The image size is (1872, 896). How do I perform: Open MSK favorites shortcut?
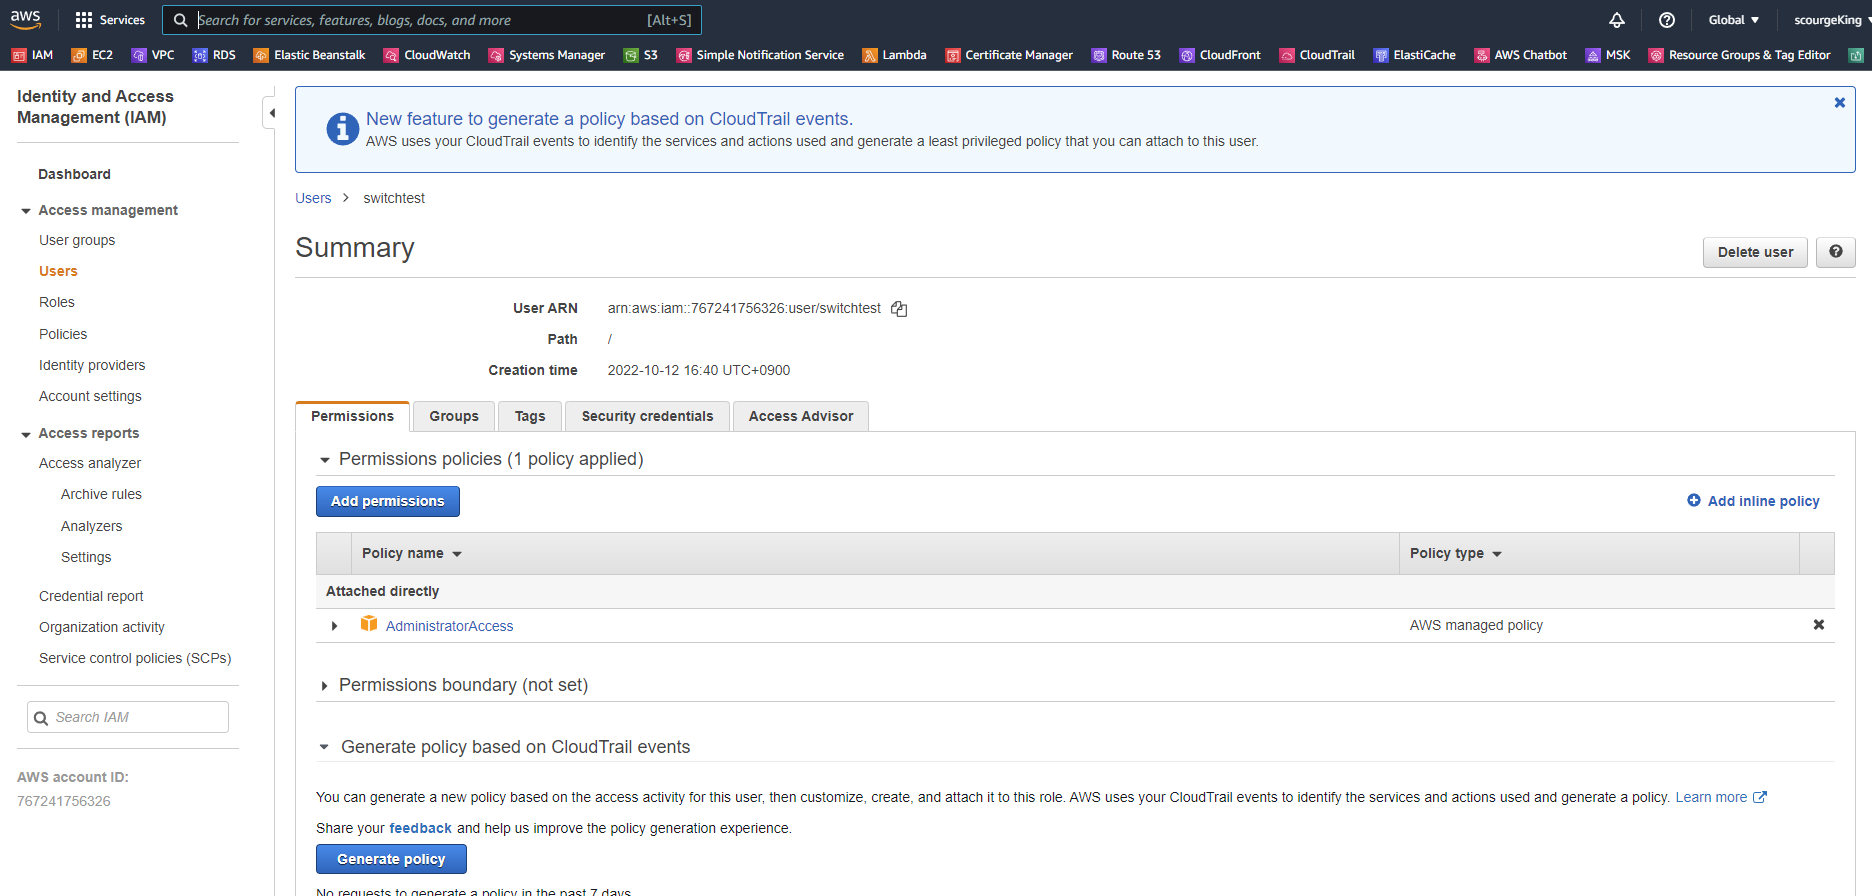coord(1608,55)
